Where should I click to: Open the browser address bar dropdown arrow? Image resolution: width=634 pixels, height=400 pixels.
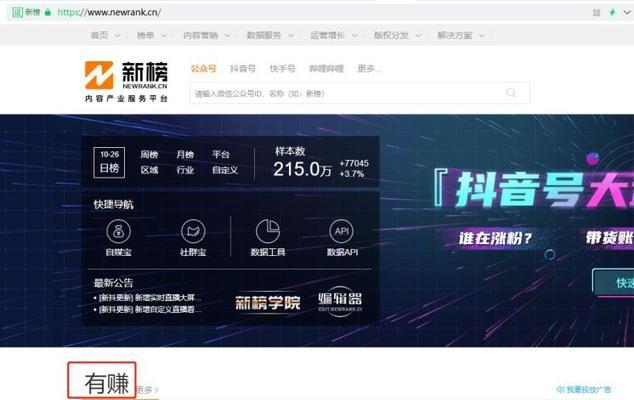(x=627, y=13)
